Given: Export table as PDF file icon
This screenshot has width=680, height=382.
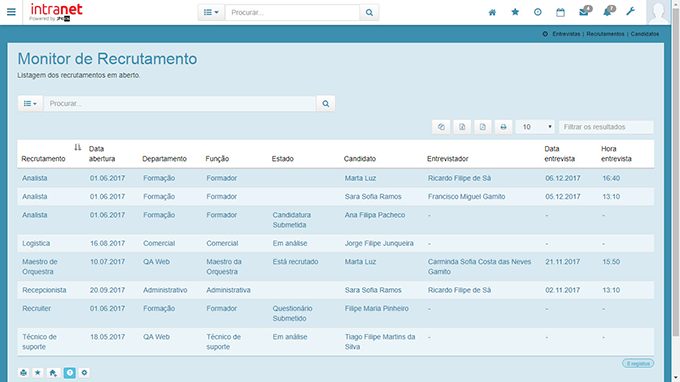Looking at the screenshot, I should coord(483,127).
